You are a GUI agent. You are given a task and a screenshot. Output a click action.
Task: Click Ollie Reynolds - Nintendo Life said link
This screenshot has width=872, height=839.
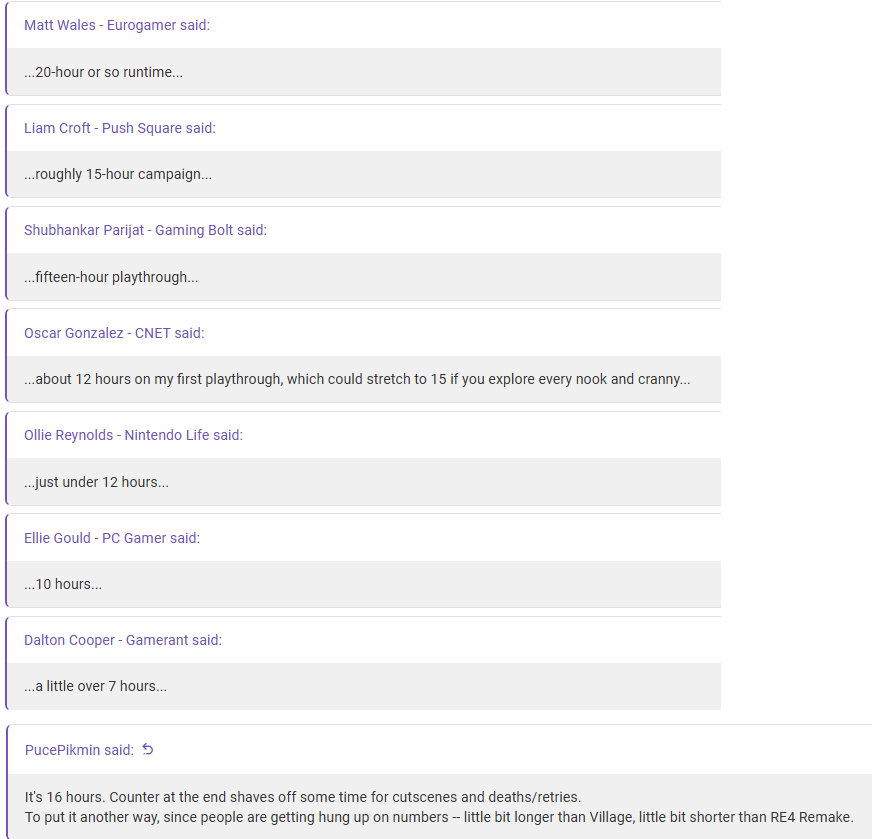pos(133,435)
